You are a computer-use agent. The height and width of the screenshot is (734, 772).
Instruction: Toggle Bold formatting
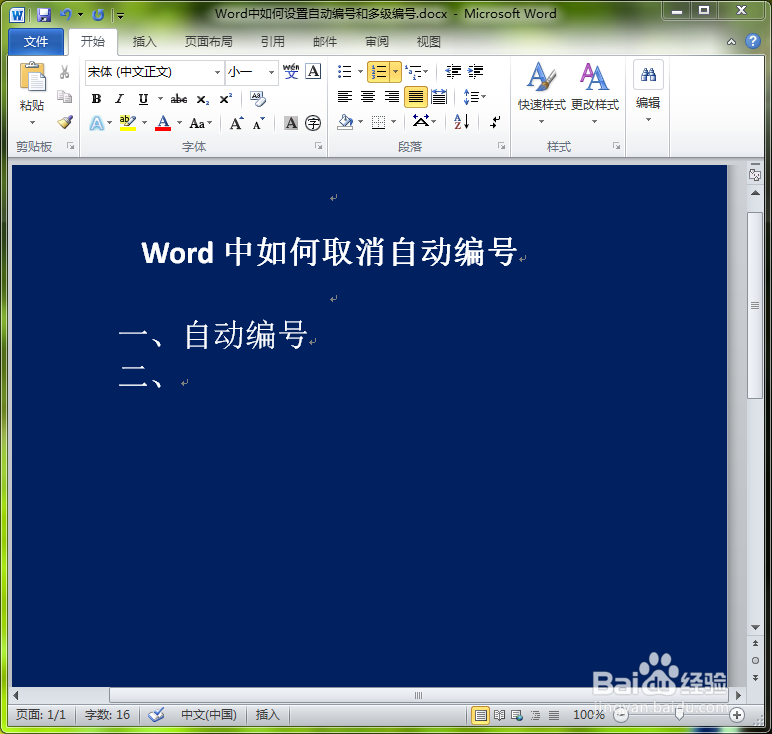[x=96, y=99]
